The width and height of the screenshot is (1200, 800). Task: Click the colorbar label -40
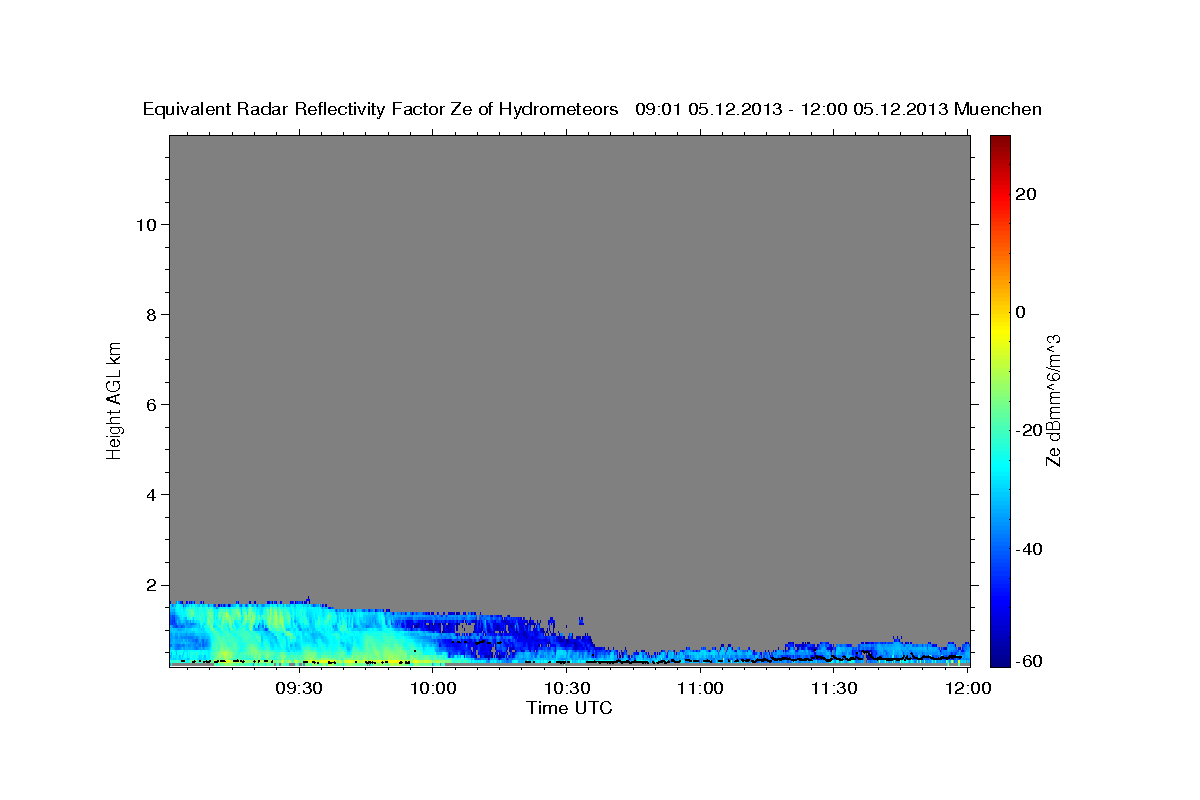click(1029, 548)
